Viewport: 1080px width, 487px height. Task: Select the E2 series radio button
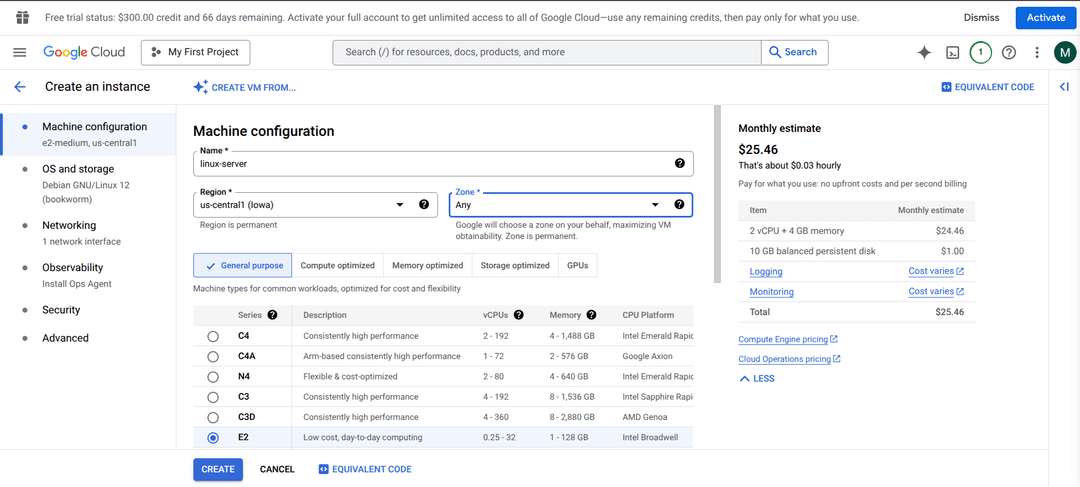pos(213,437)
